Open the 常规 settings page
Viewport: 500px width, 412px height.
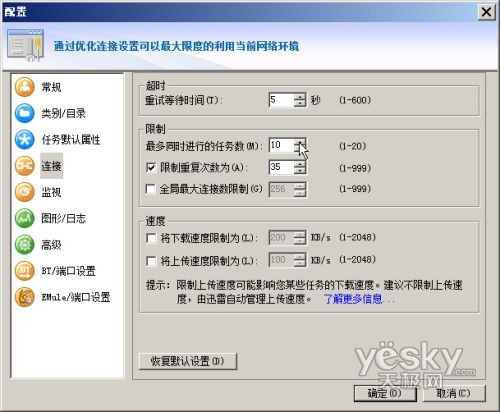click(51, 87)
